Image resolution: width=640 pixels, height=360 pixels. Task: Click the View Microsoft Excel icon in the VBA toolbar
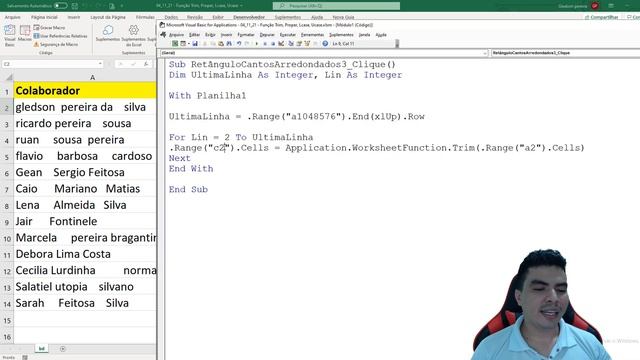[175, 44]
